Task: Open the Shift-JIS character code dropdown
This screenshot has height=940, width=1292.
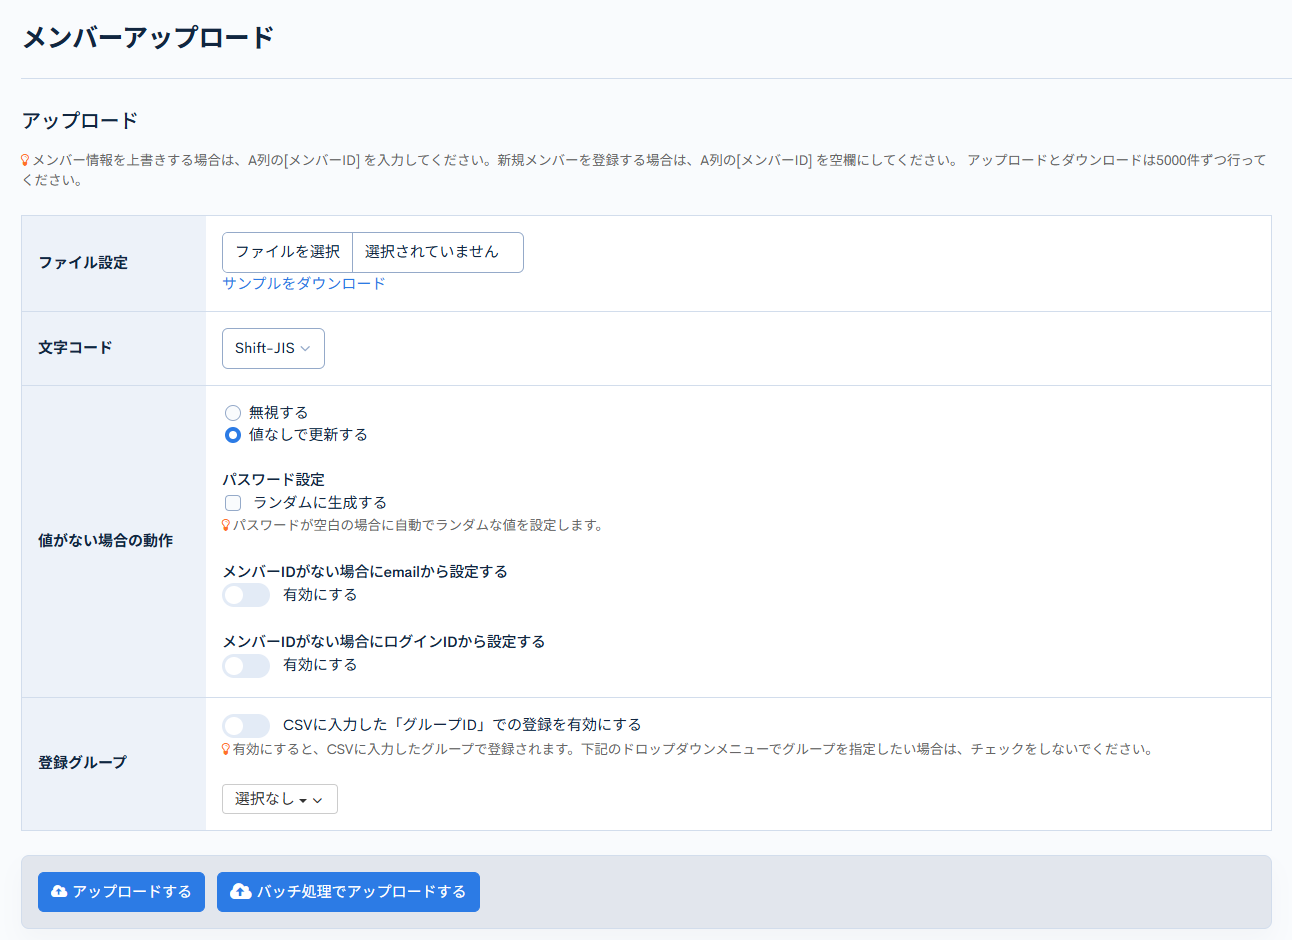Action: coord(273,348)
